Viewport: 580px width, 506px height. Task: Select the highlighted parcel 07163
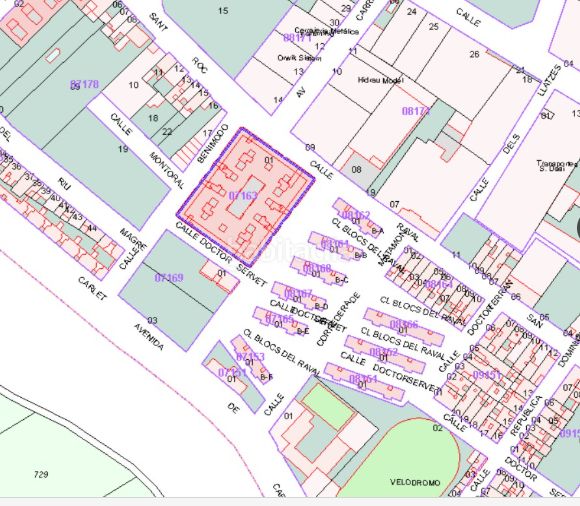(x=246, y=196)
